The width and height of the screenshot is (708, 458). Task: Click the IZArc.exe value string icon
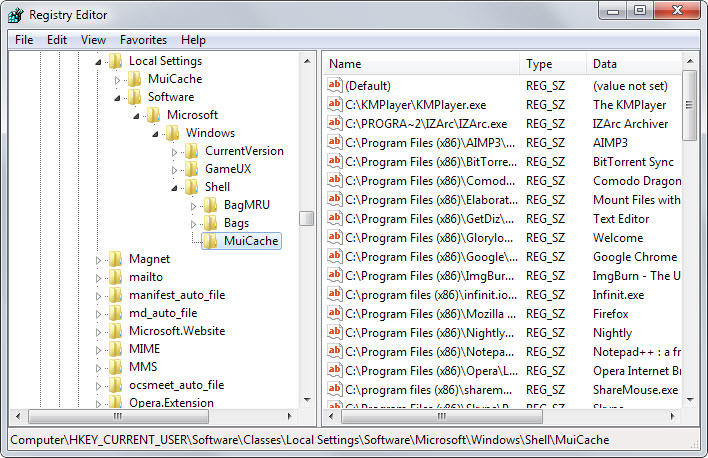tap(335, 123)
